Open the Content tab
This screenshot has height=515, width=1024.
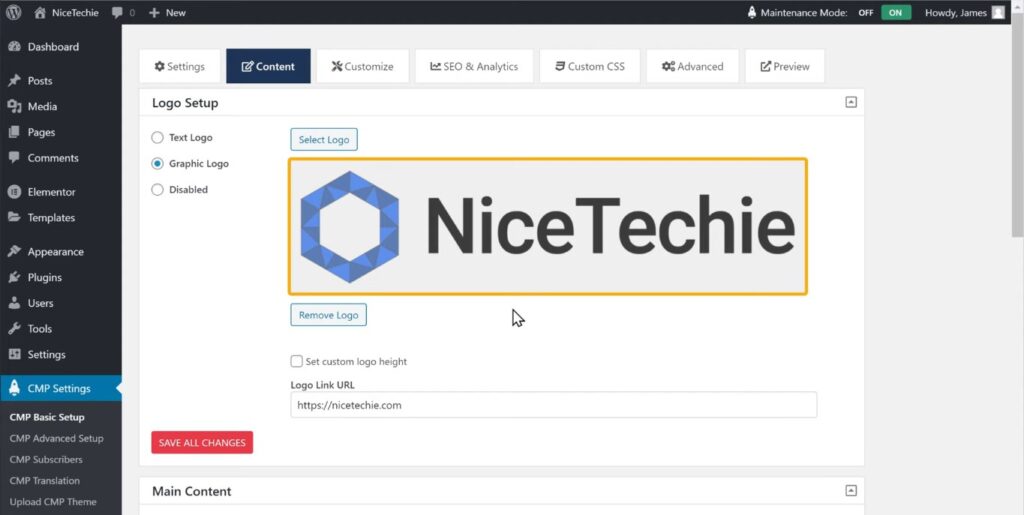(268, 67)
